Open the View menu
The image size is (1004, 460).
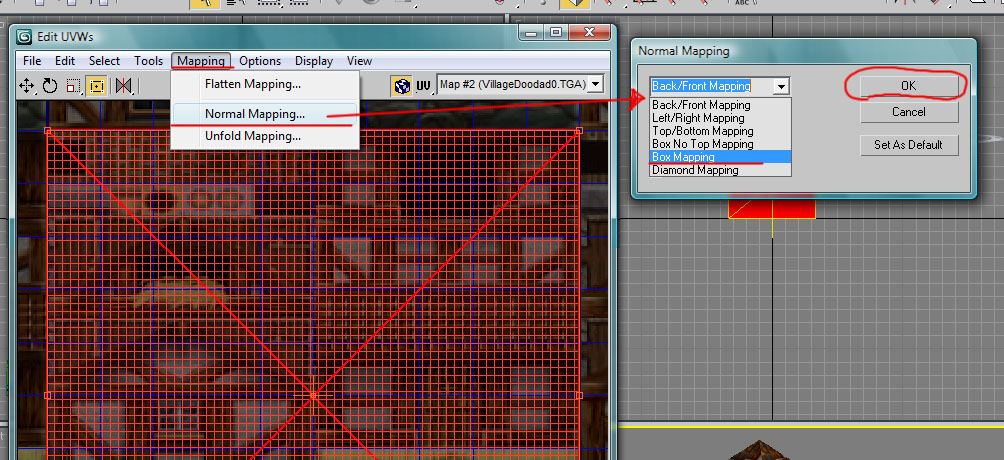point(359,61)
